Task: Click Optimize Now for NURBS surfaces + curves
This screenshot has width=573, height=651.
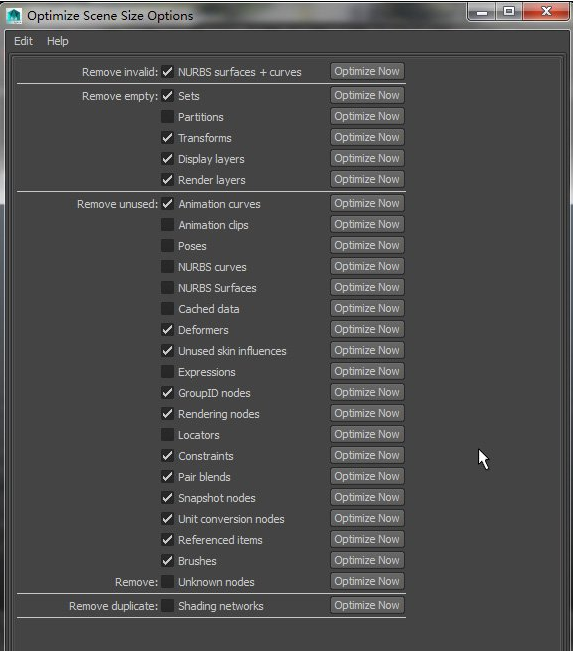Action: [367, 71]
